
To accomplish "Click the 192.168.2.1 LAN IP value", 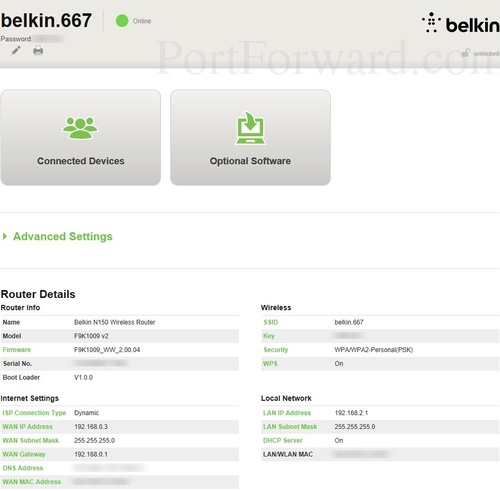I will 351,413.
